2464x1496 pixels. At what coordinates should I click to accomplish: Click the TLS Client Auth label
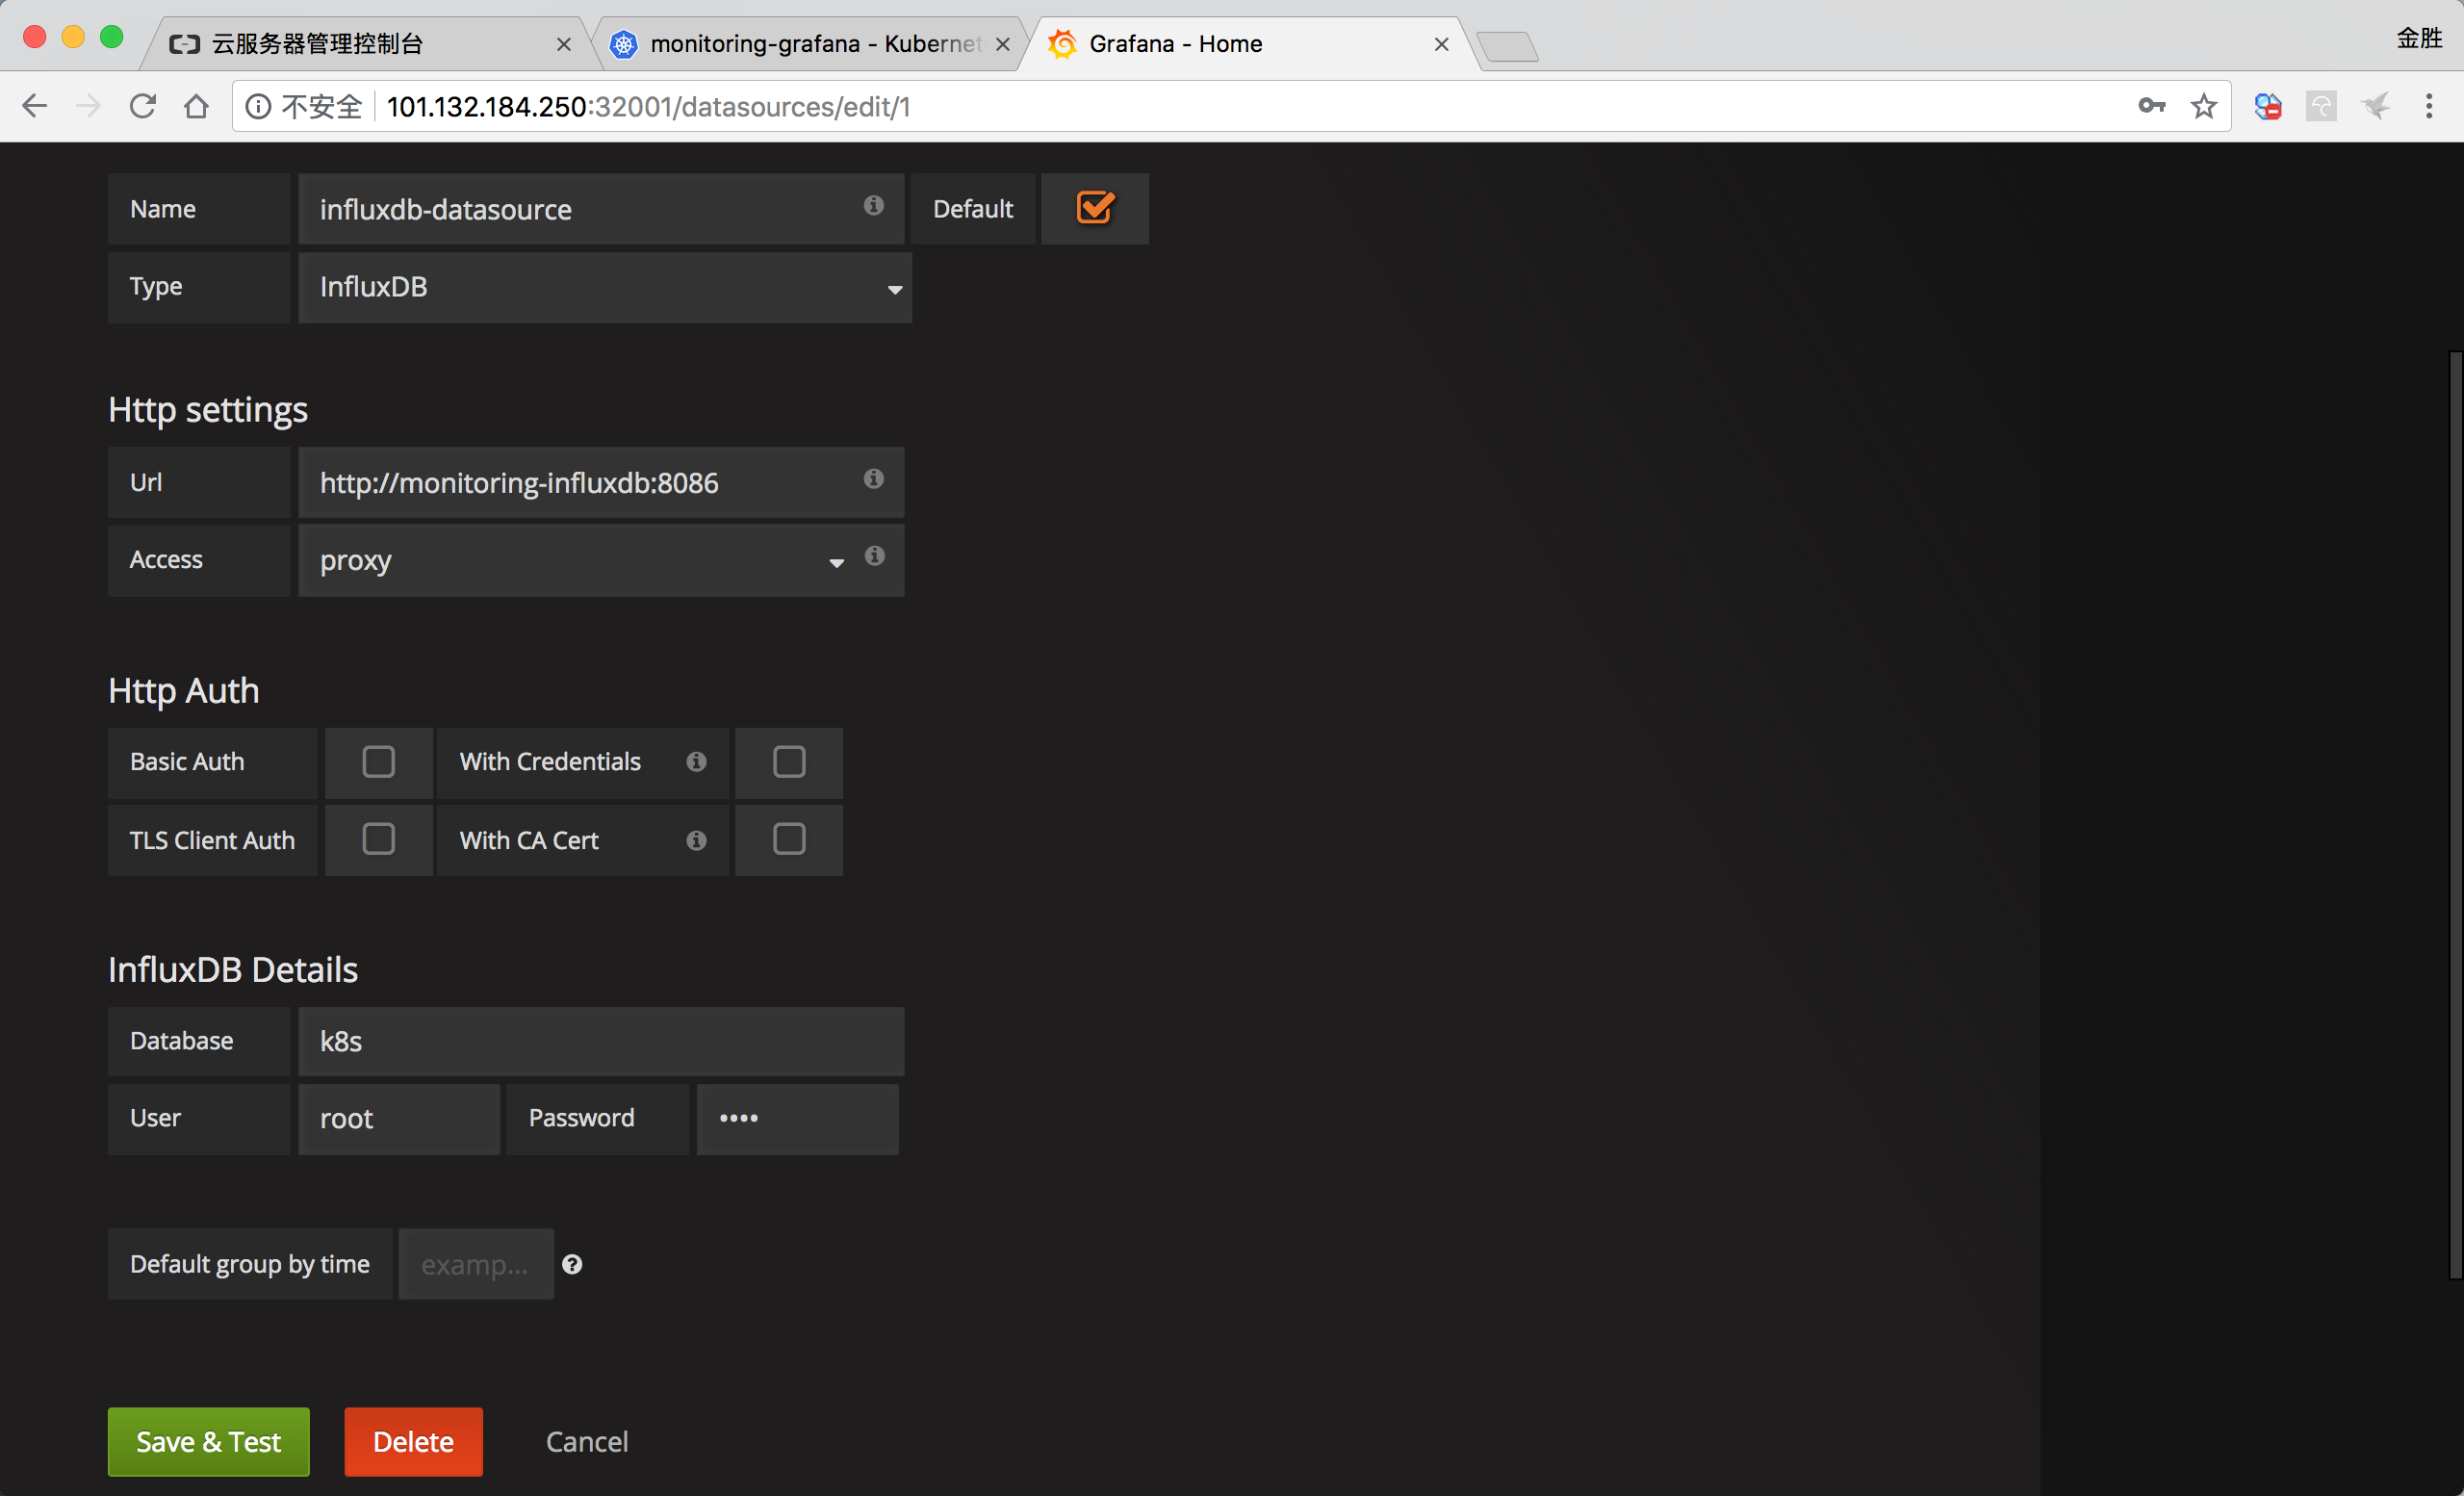point(212,841)
